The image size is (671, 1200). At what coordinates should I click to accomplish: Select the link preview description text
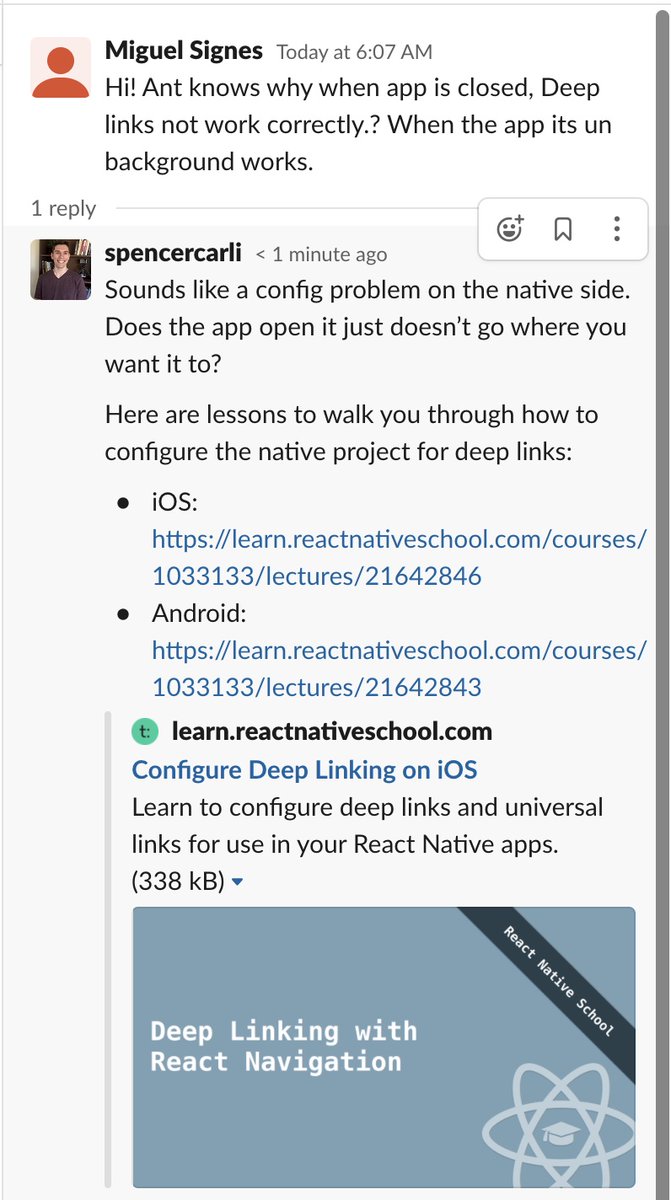pyautogui.click(x=367, y=826)
